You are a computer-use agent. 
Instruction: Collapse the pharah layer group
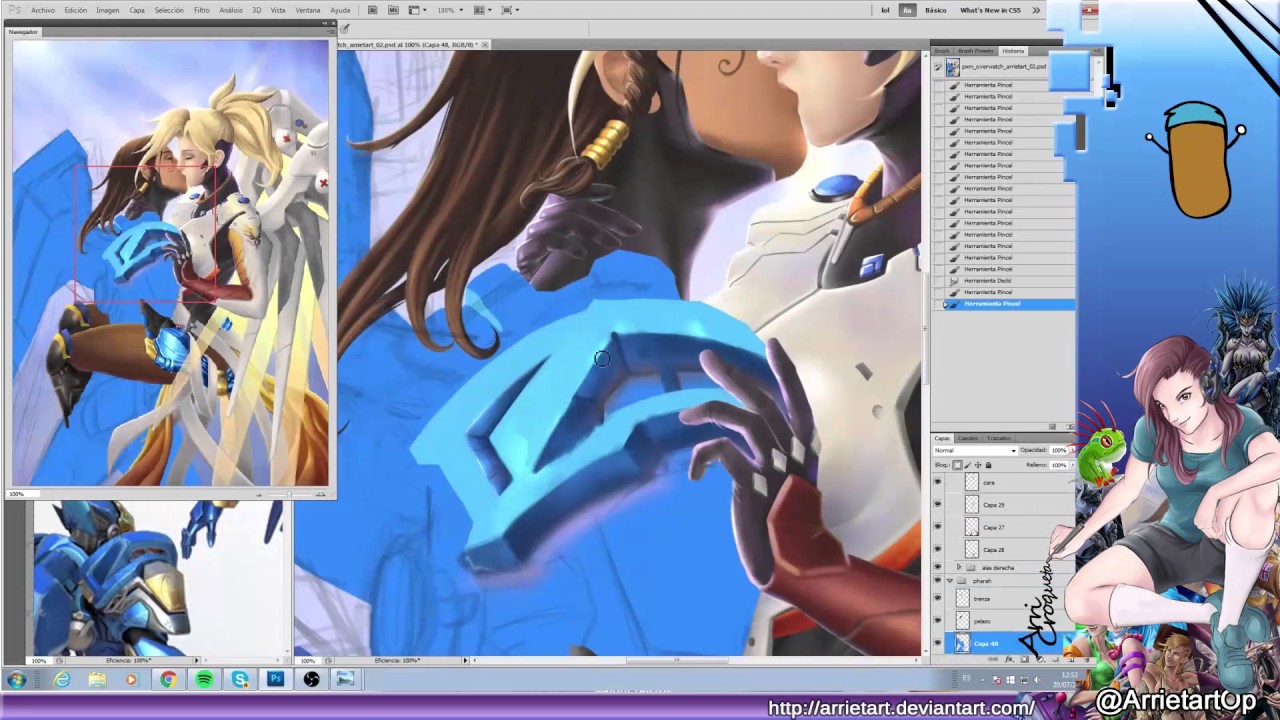pos(950,580)
